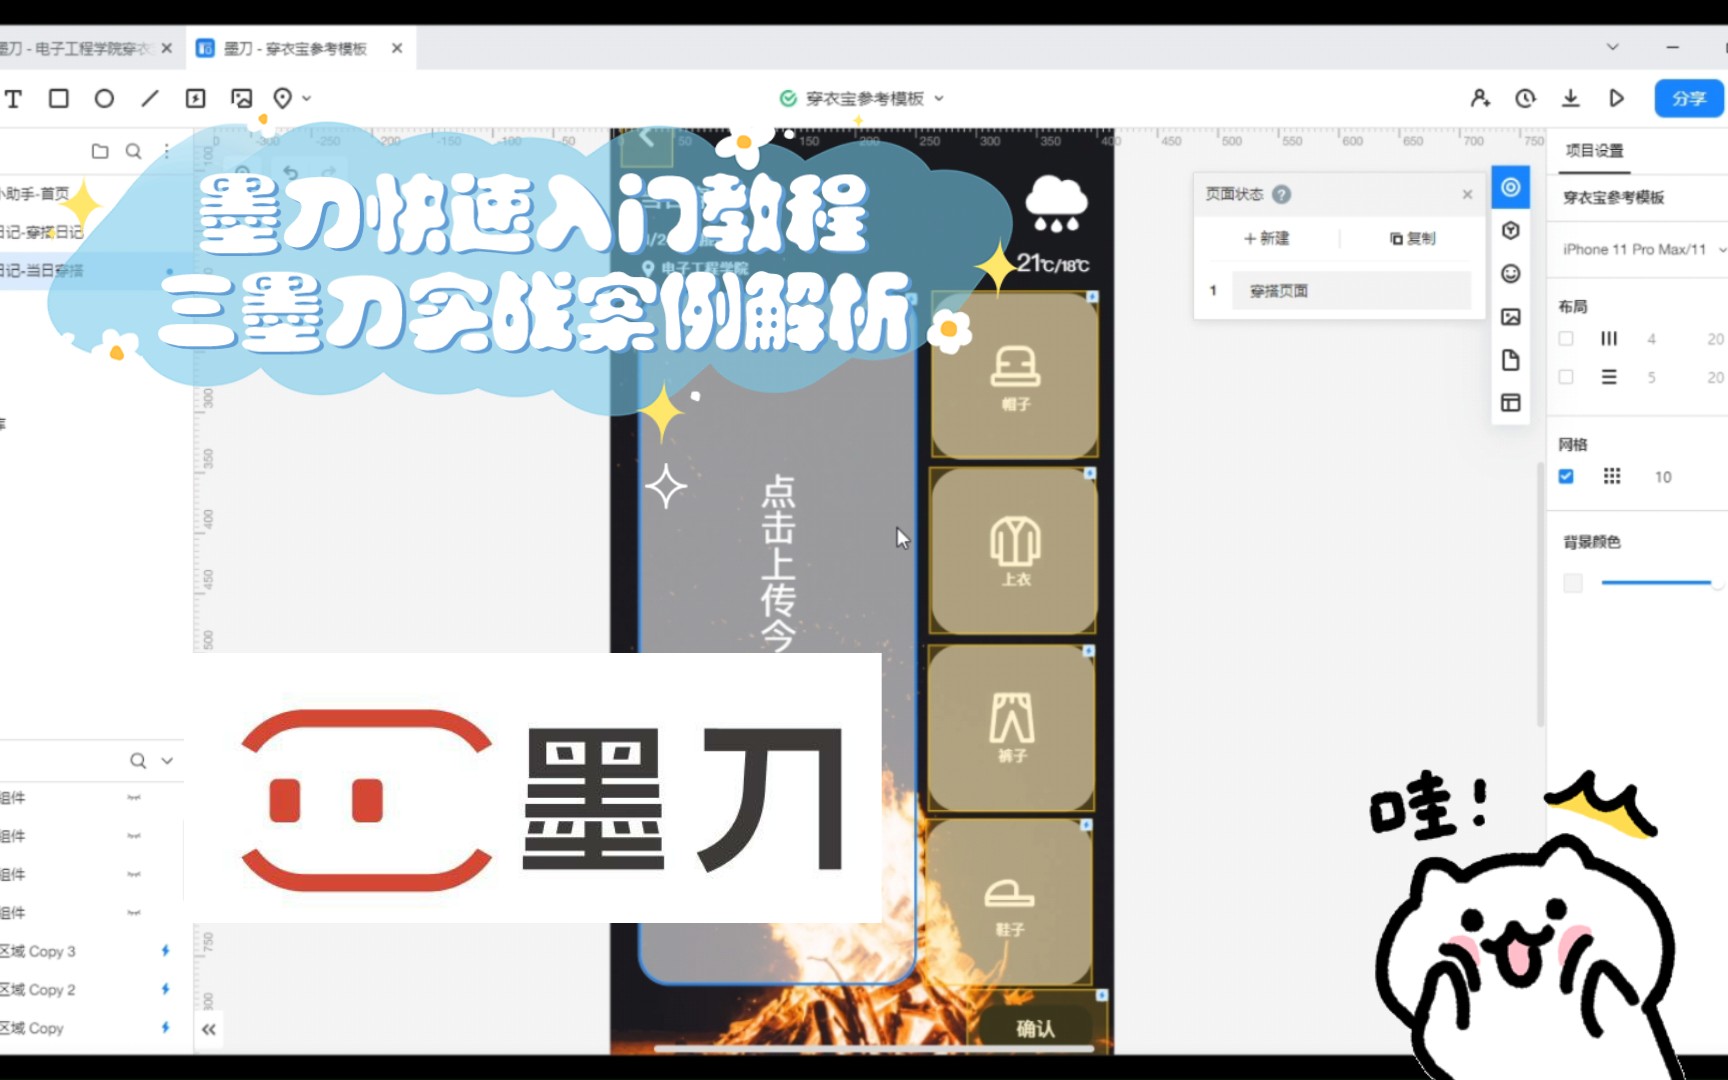1728x1080 pixels.
Task: Open the page icon in the right vertical strip
Action: (1510, 360)
